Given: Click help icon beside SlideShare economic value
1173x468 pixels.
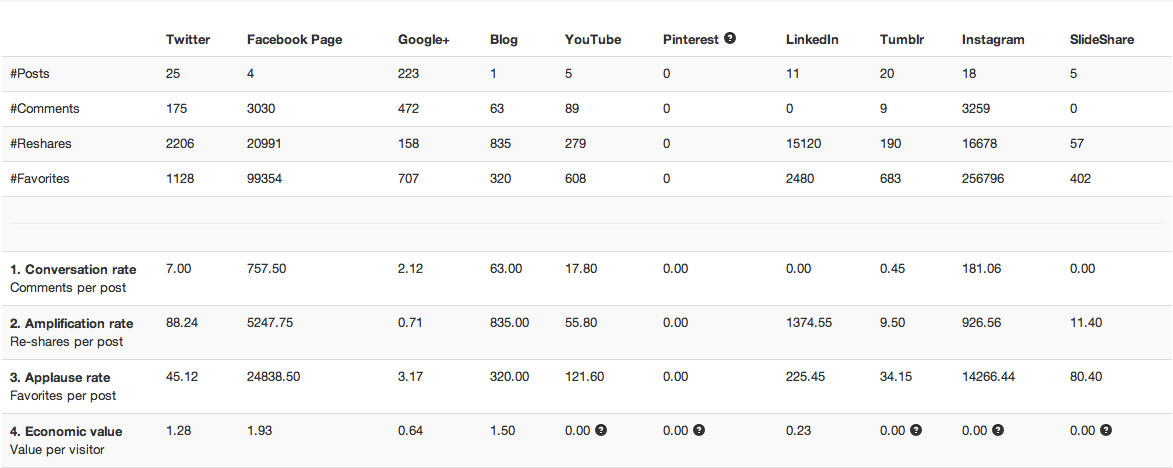Looking at the screenshot, I should pos(1106,430).
